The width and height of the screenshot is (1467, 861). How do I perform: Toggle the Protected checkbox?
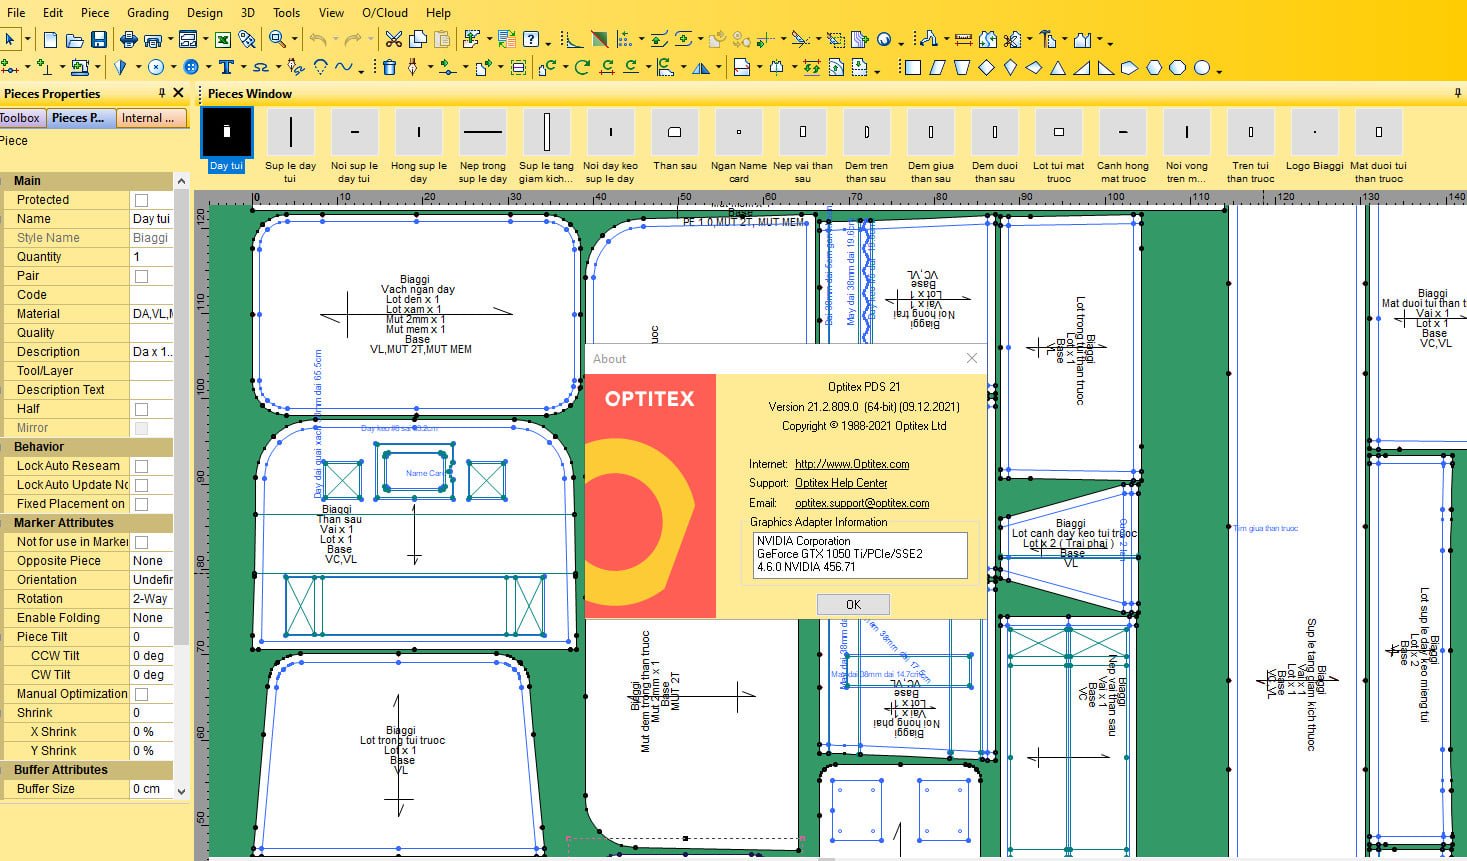[x=141, y=200]
